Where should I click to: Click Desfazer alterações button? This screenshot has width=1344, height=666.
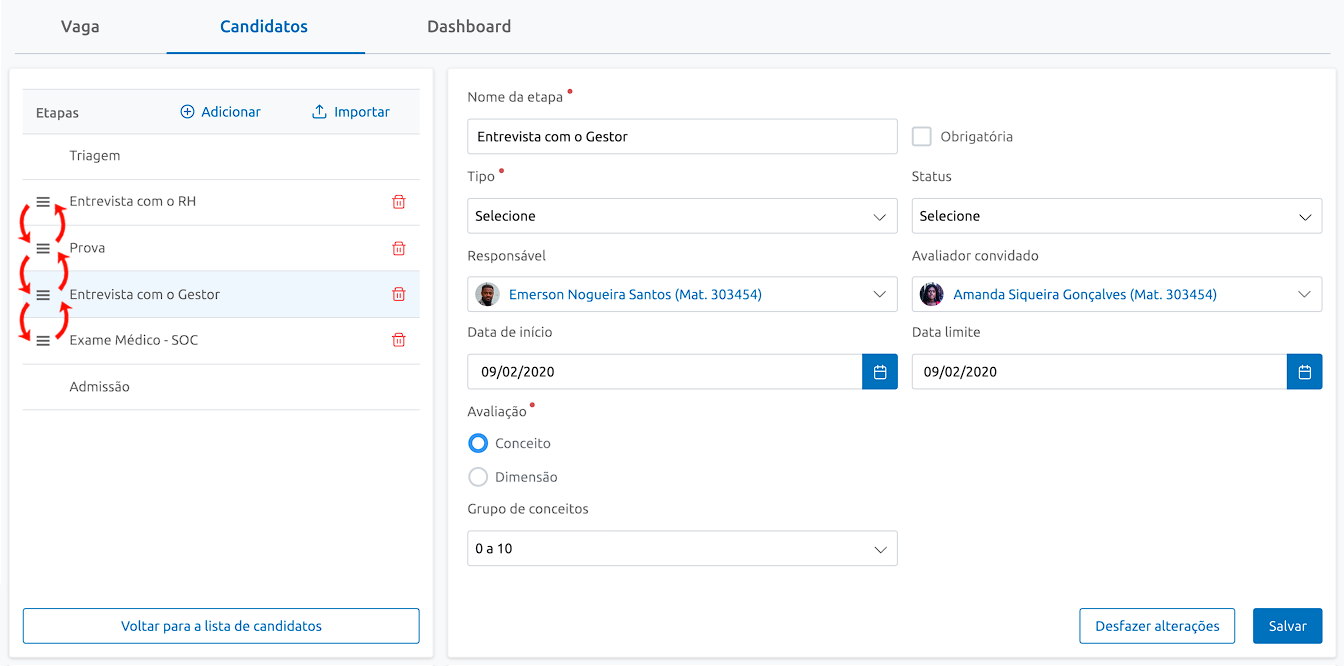pos(1157,626)
